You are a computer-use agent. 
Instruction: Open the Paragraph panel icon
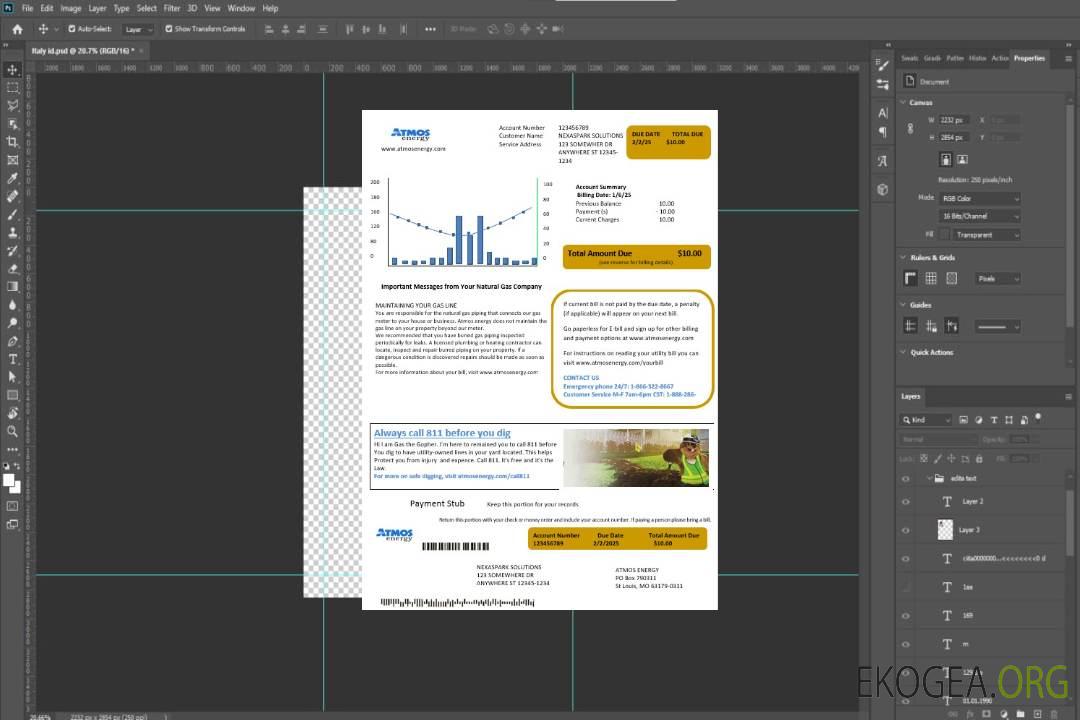click(x=883, y=132)
